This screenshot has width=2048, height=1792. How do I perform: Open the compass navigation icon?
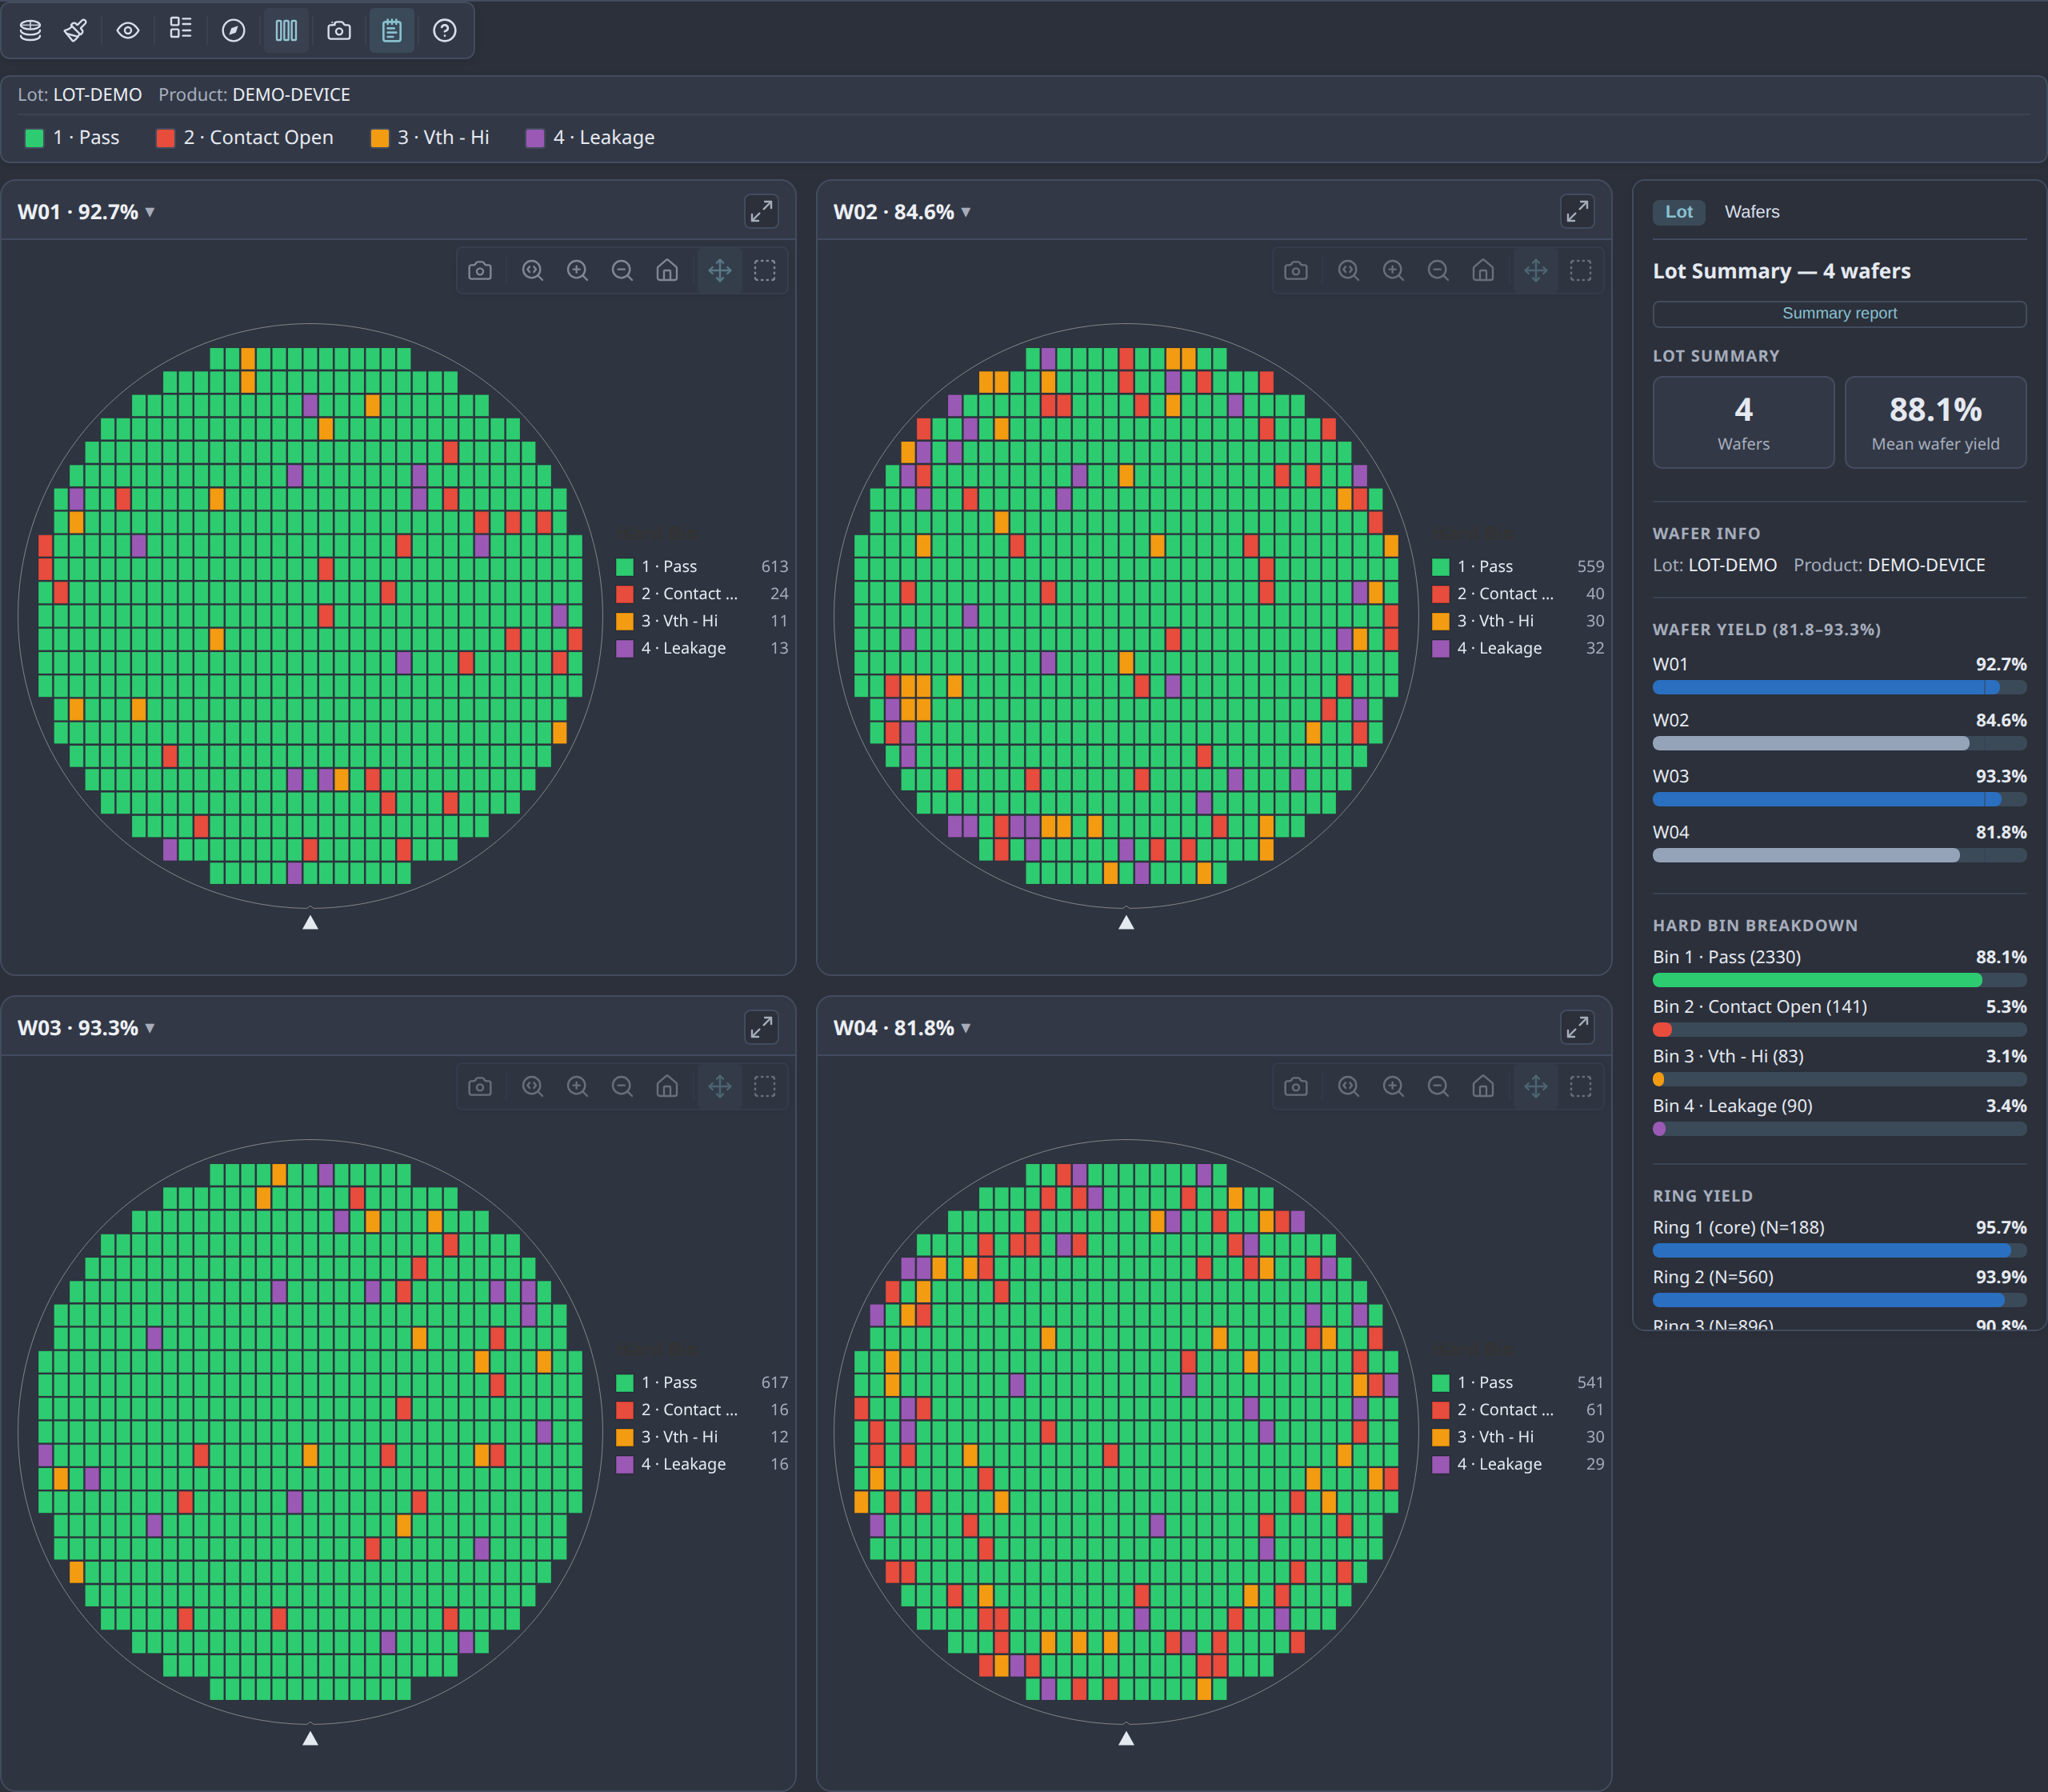233,30
